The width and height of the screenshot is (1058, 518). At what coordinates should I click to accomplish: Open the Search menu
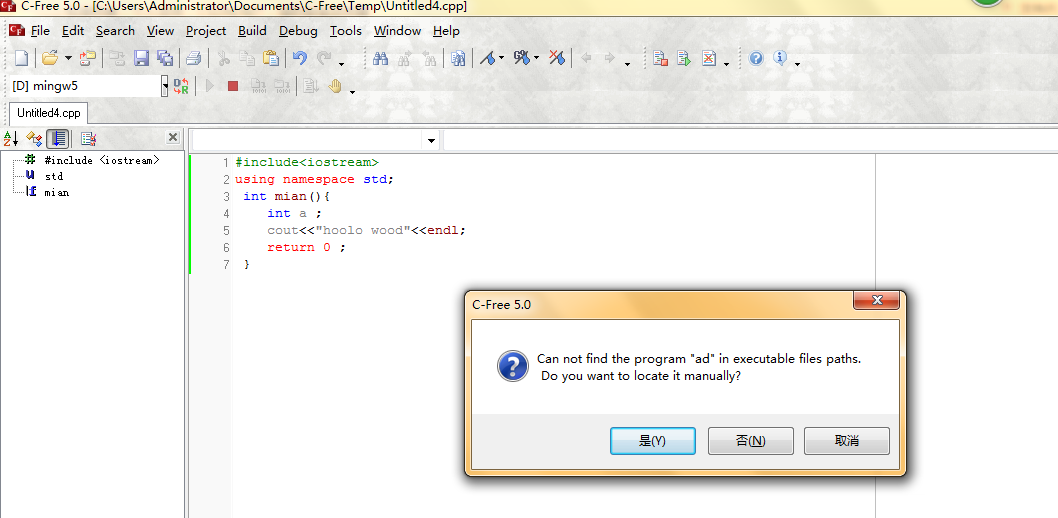pyautogui.click(x=115, y=30)
